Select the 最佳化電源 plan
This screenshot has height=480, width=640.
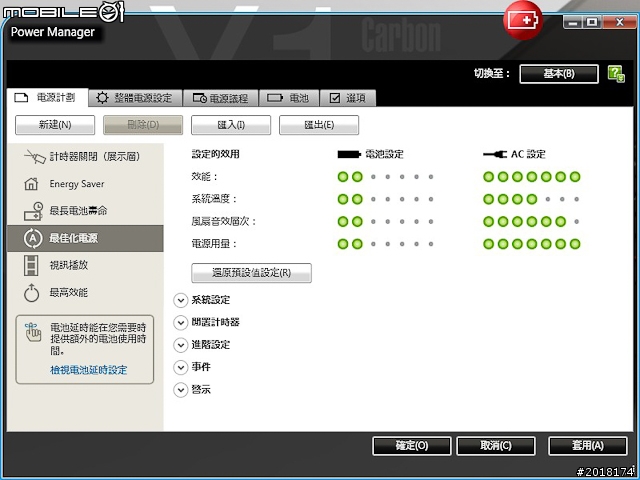pos(85,238)
